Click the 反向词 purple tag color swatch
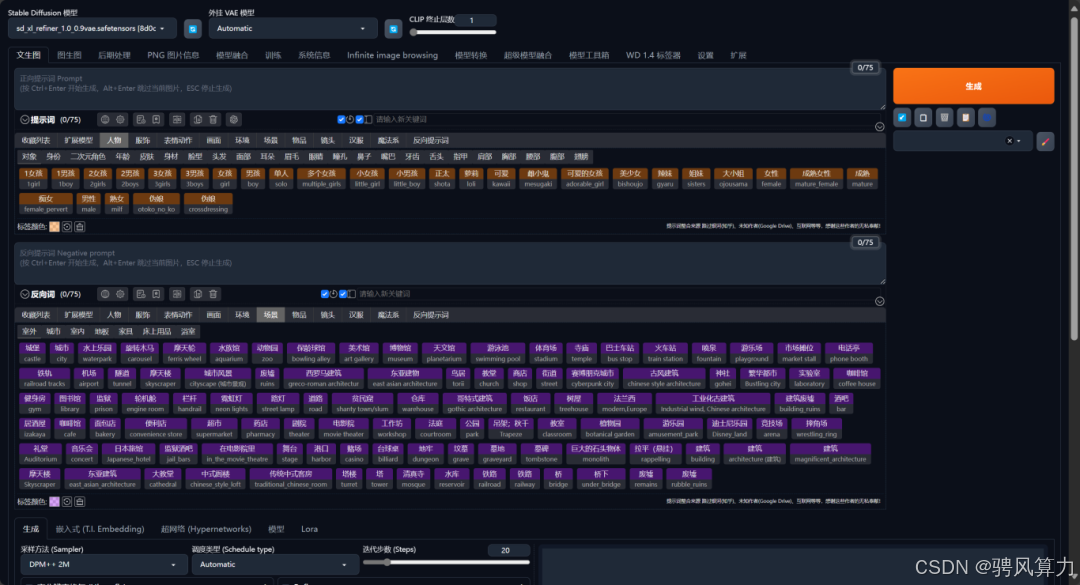Screen dimensions: 1080x585 tap(54, 502)
